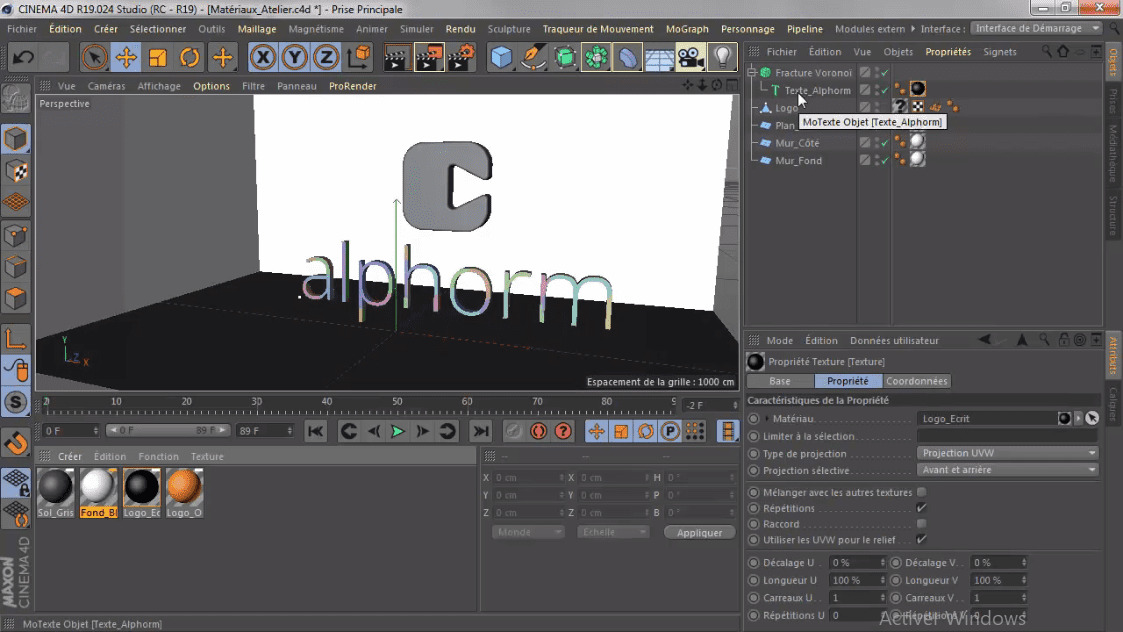The image size is (1123, 632).
Task: Switch to Texture mode checkered cube
Action: pyautogui.click(x=16, y=171)
